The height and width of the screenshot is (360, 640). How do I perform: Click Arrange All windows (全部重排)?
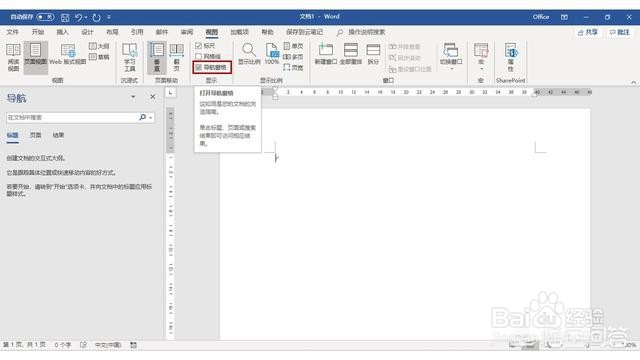pyautogui.click(x=351, y=54)
